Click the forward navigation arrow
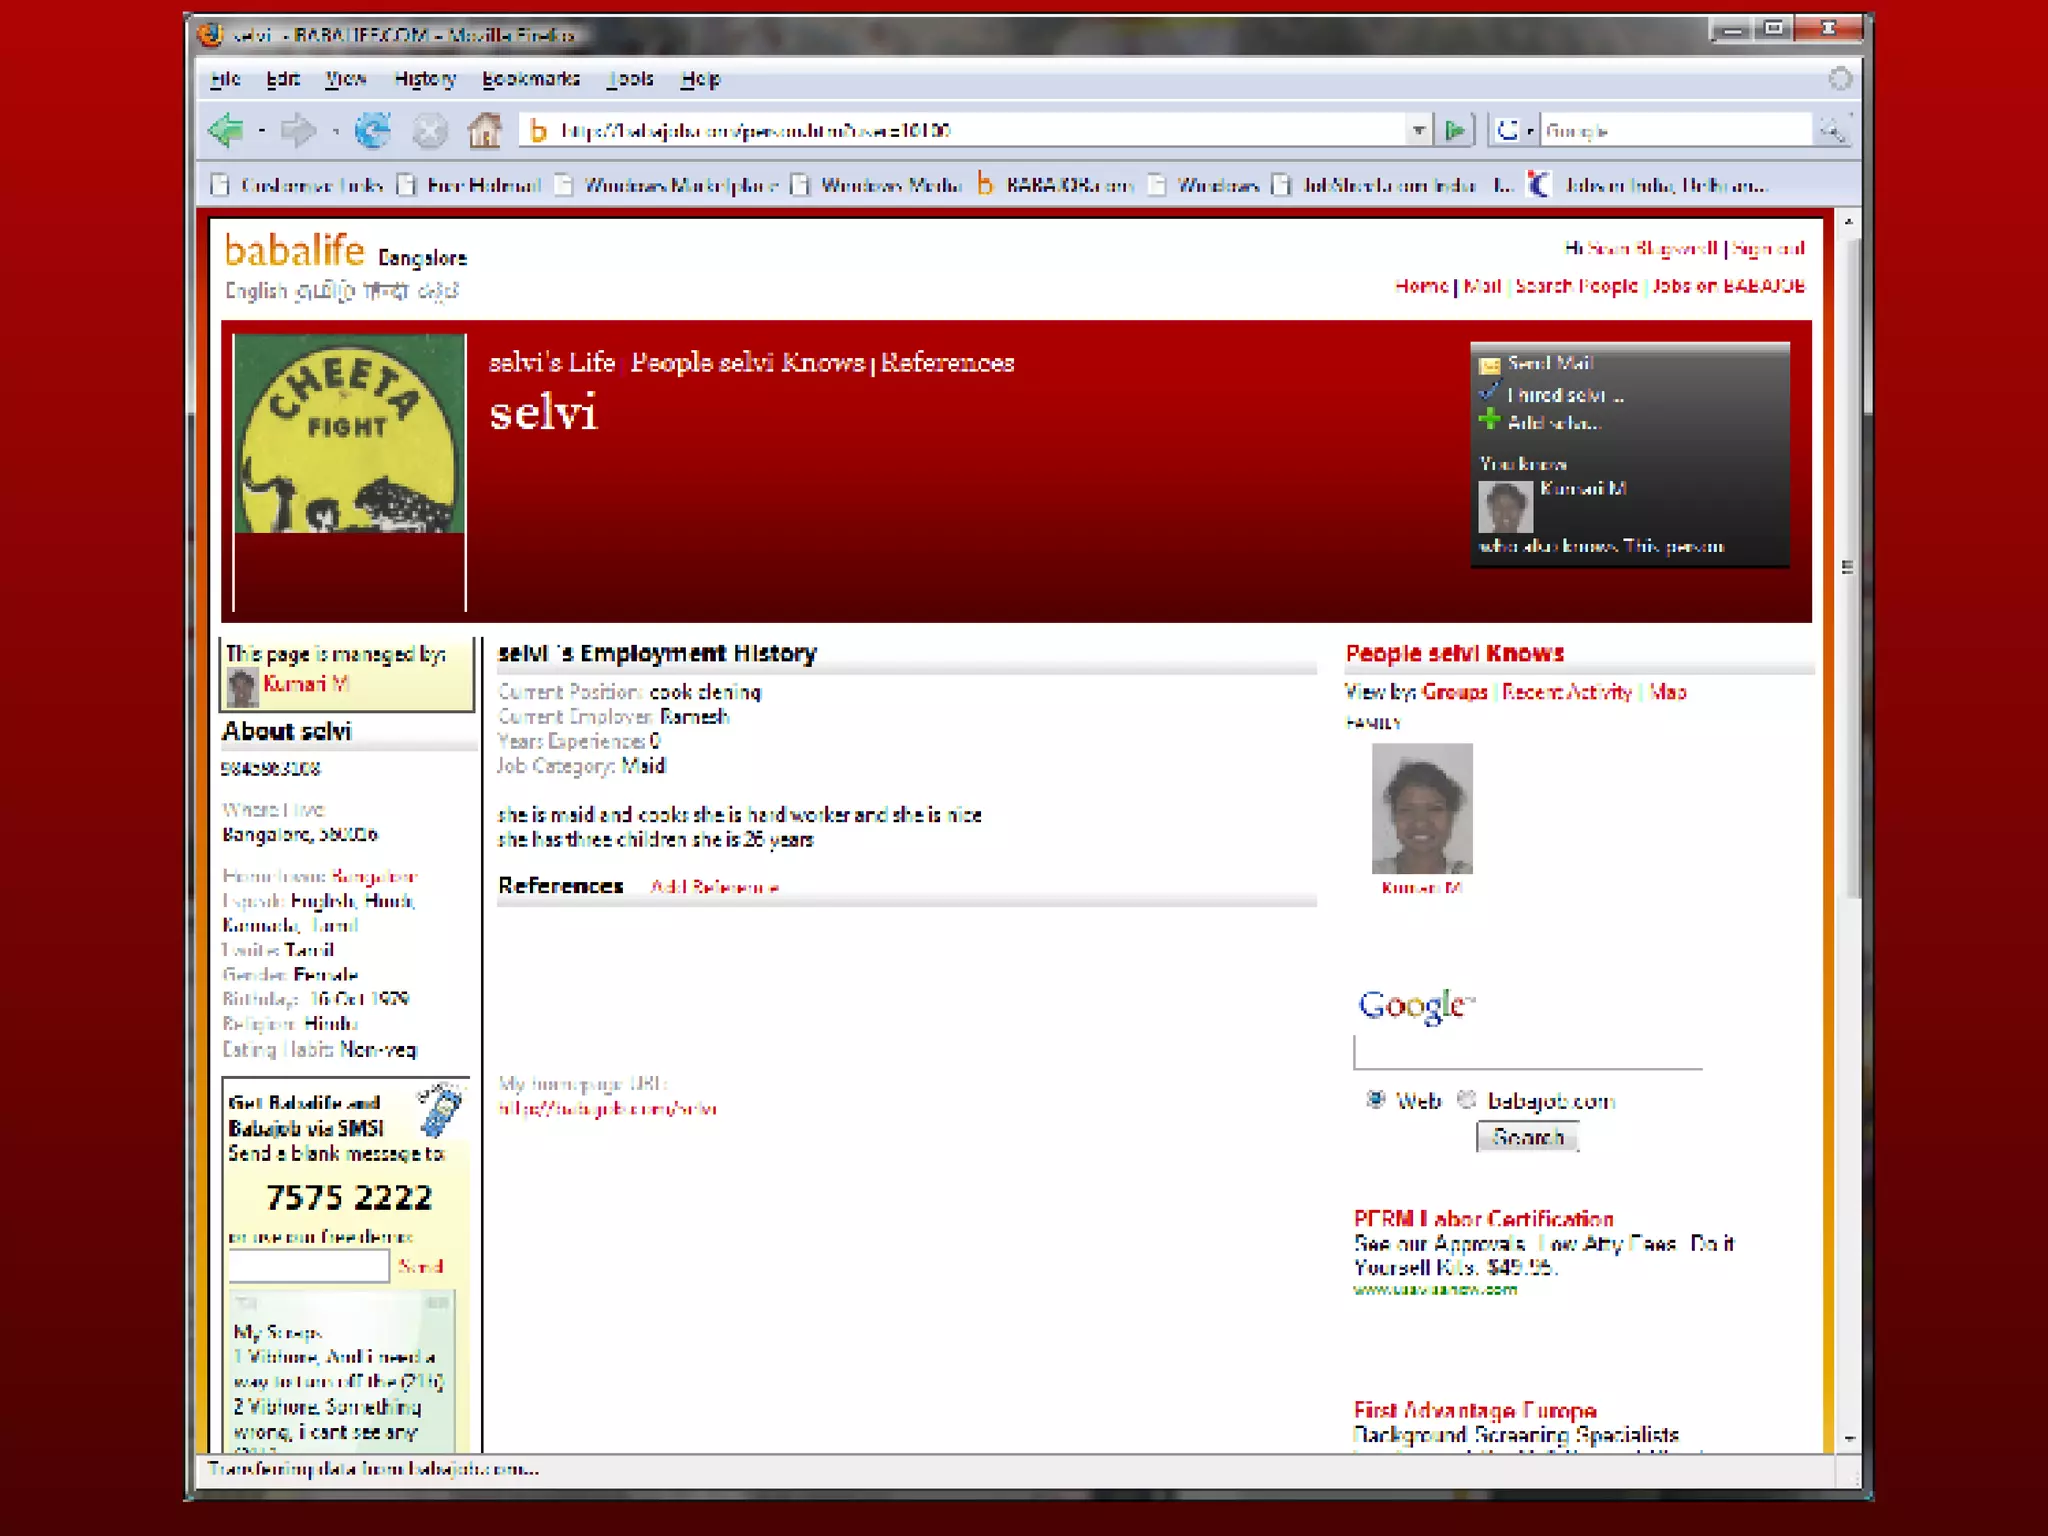This screenshot has width=2048, height=1536. click(x=298, y=130)
